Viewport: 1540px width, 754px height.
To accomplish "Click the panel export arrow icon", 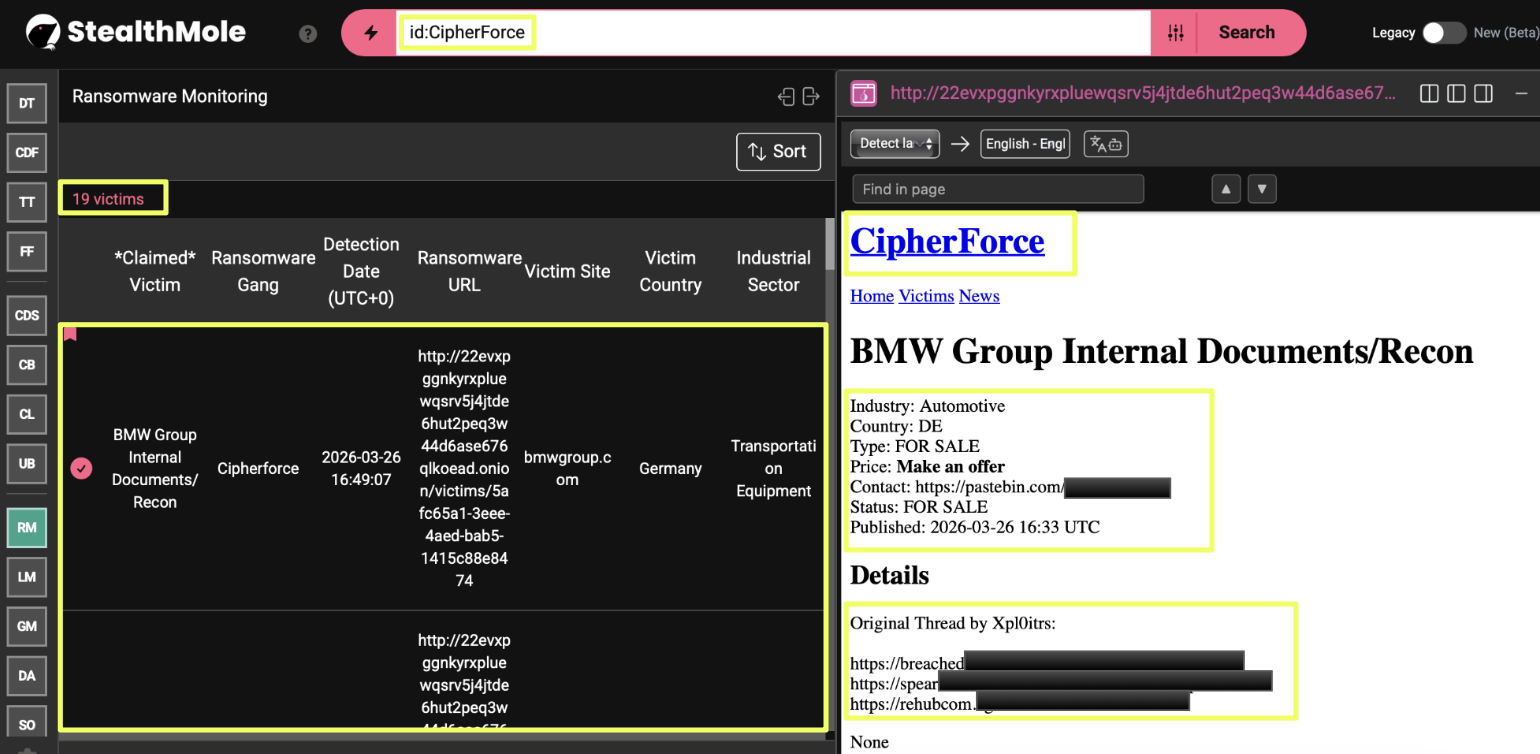I will tap(811, 97).
